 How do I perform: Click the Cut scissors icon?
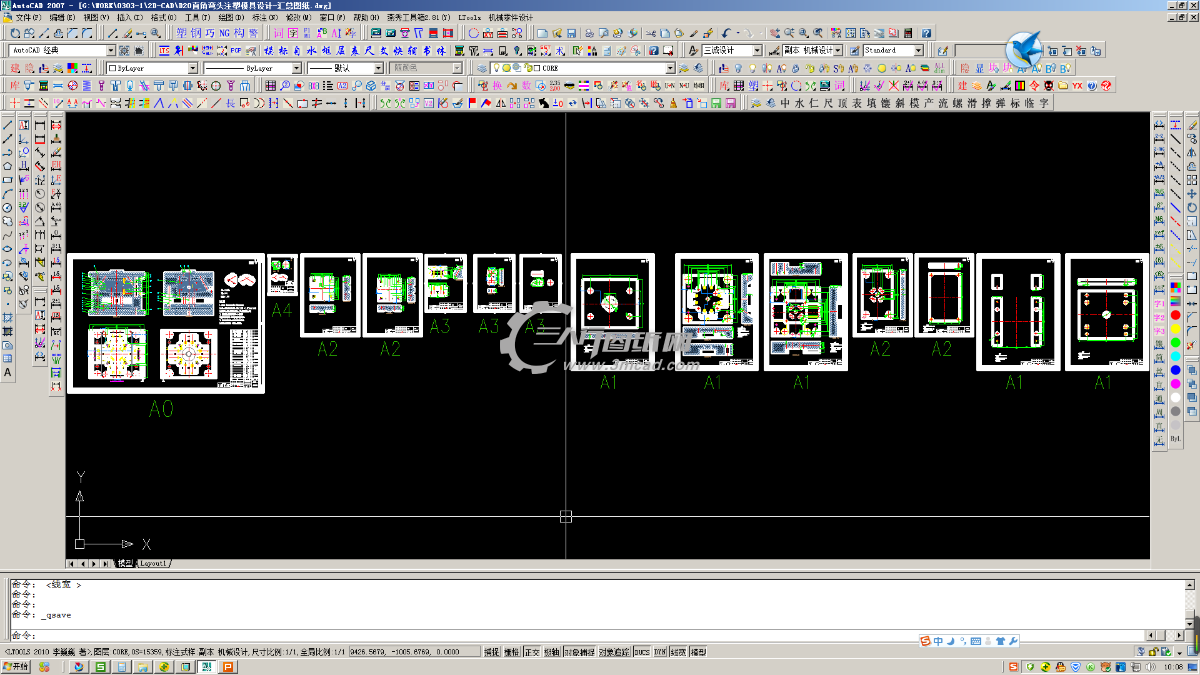[650, 33]
